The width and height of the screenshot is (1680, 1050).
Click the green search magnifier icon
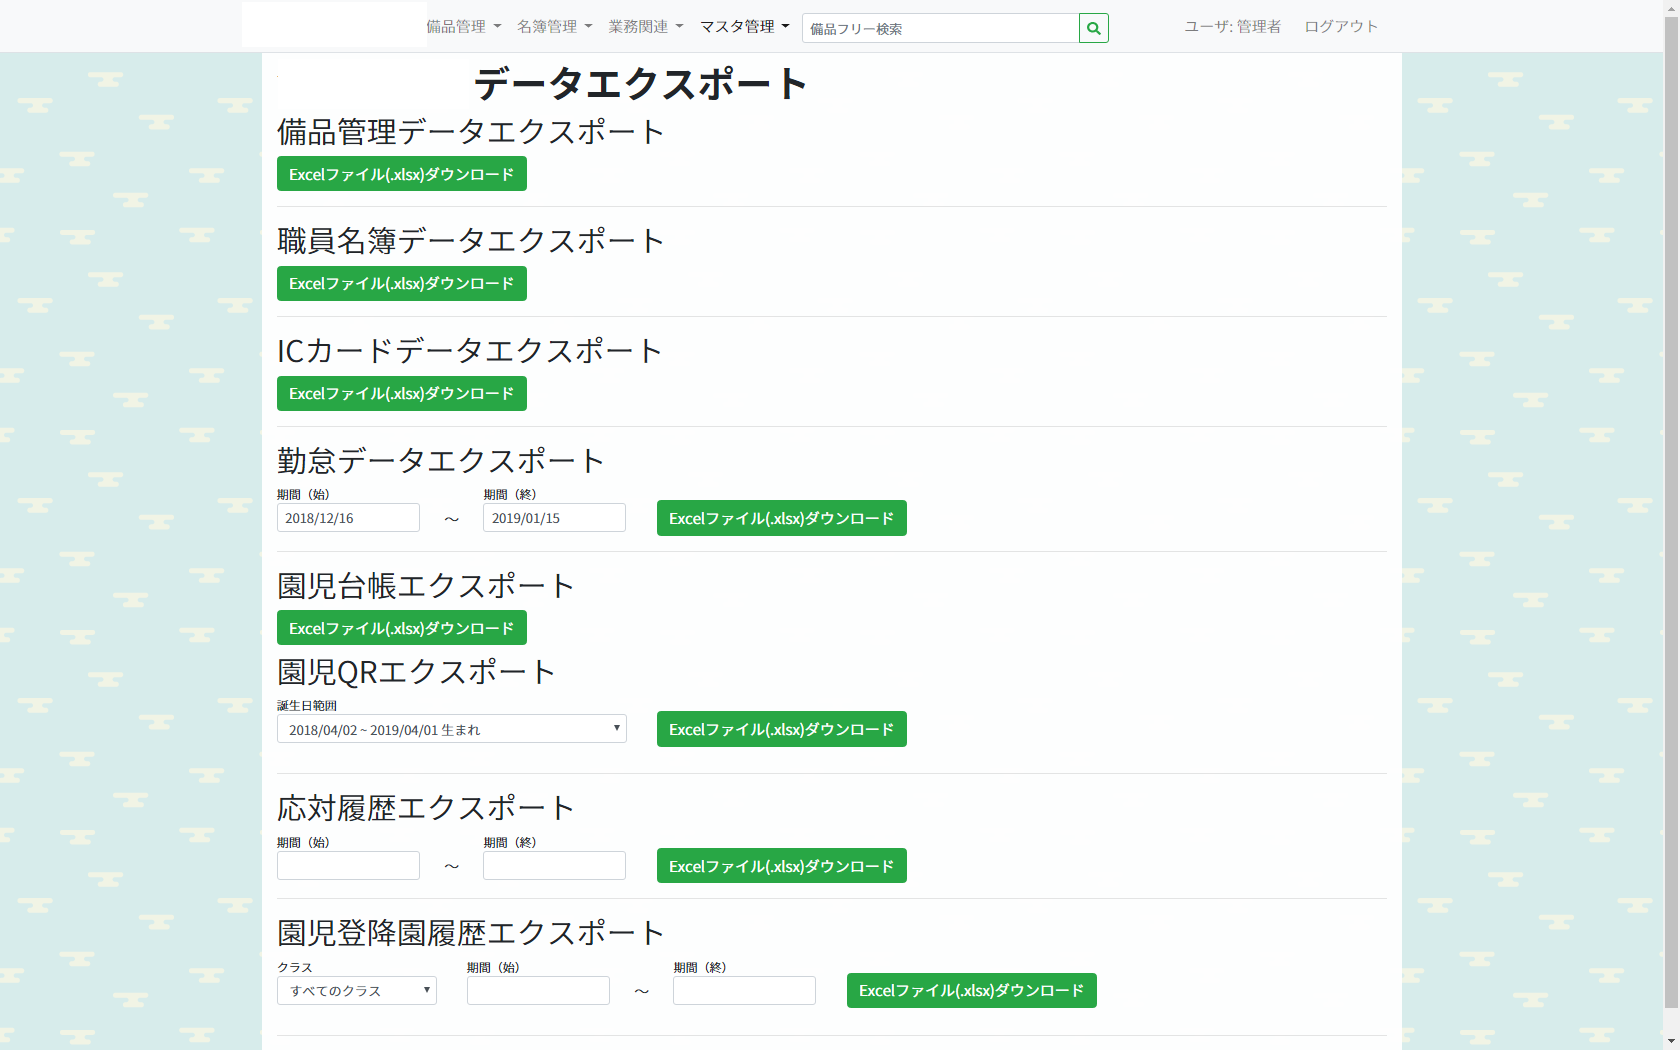(x=1094, y=28)
